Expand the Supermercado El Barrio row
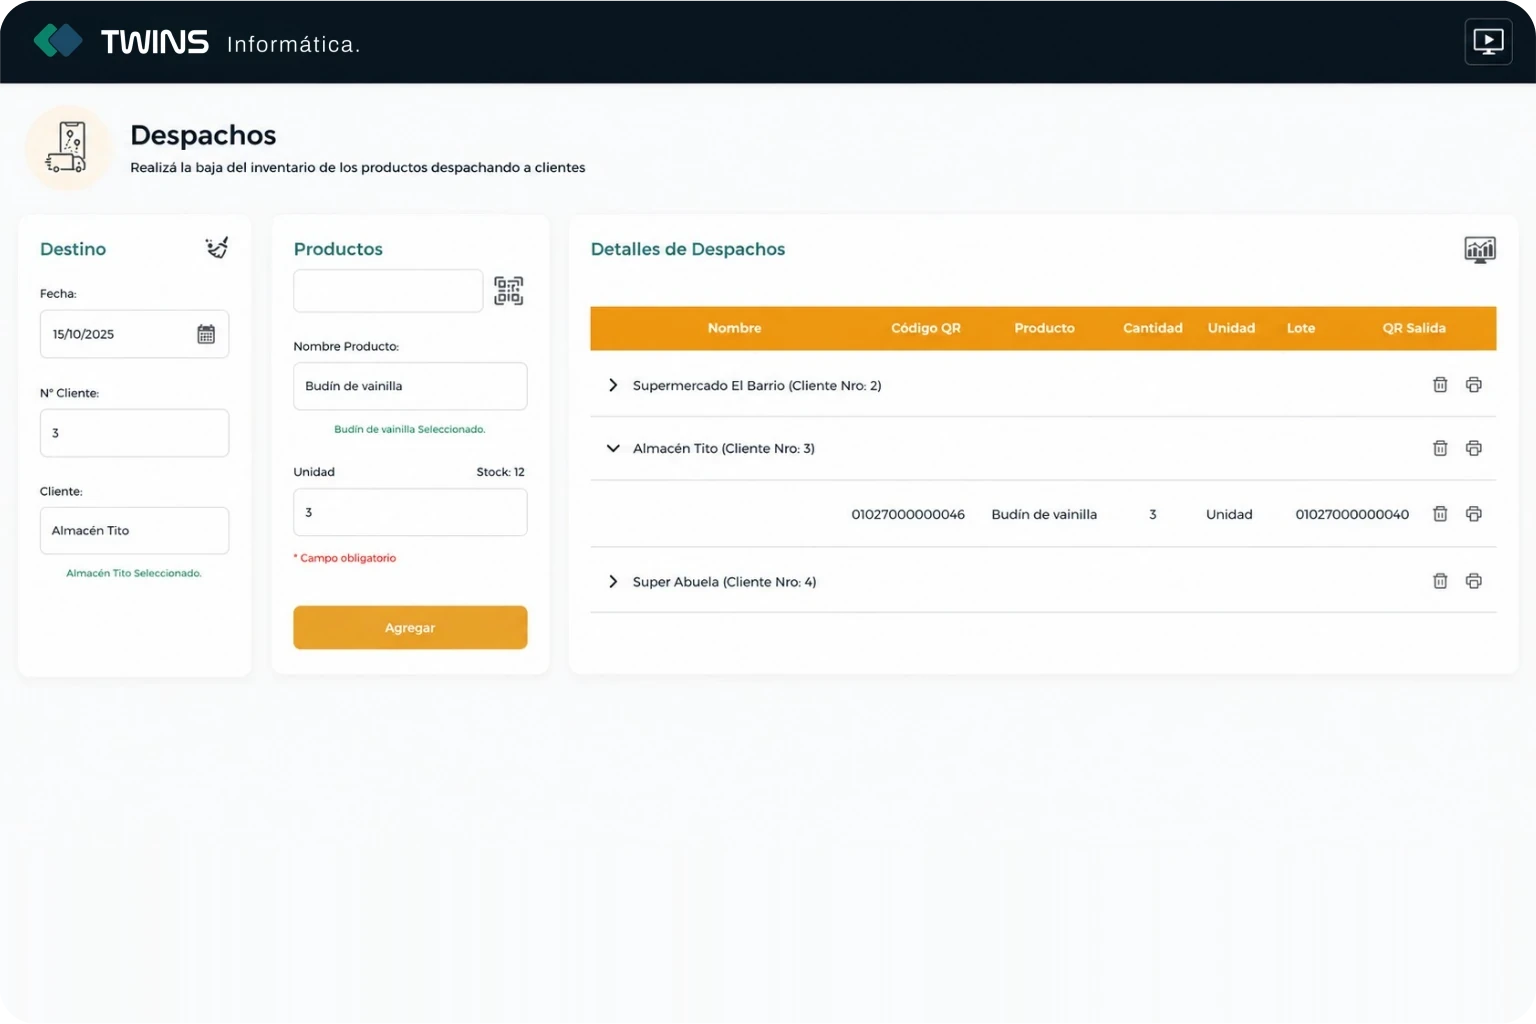Viewport: 1536px width, 1024px height. (x=613, y=385)
